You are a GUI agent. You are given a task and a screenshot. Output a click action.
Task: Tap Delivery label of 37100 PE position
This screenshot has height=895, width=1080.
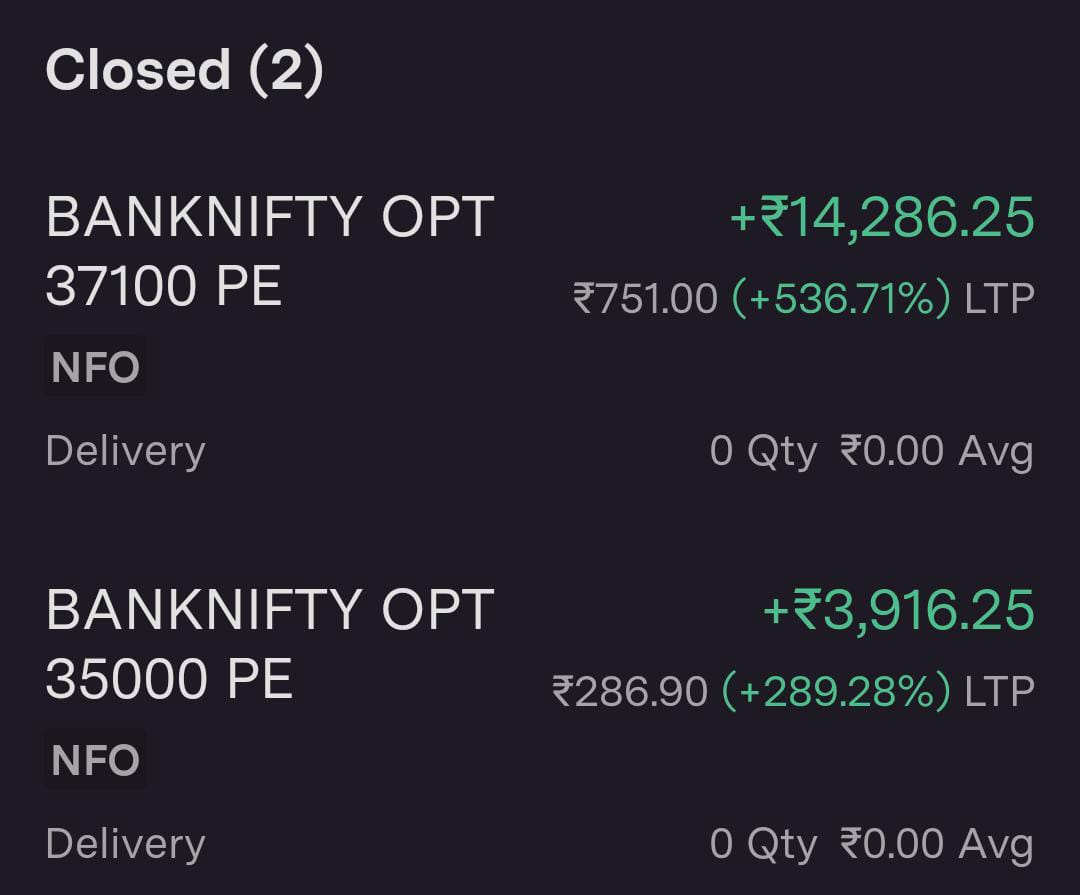(125, 451)
